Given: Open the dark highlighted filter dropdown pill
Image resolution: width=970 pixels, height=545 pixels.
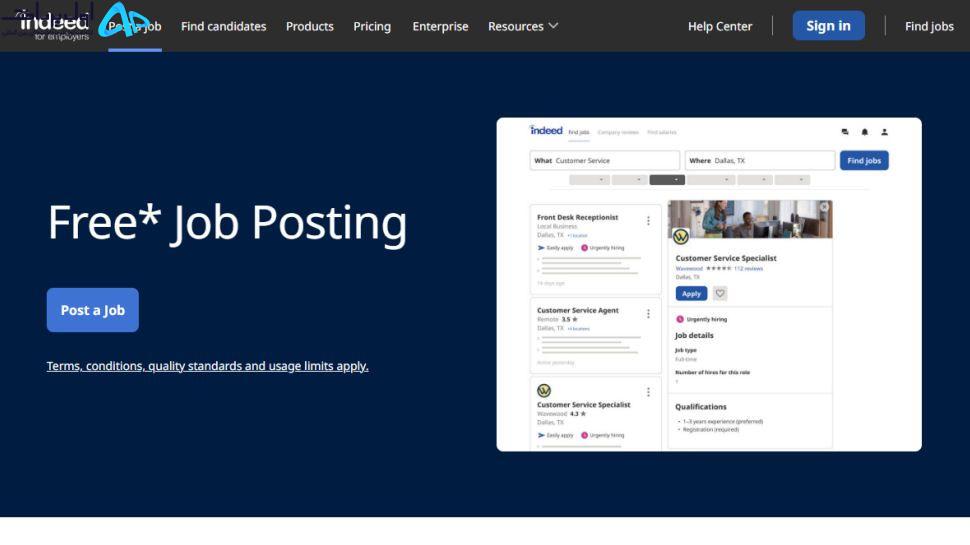Looking at the screenshot, I should tap(667, 180).
